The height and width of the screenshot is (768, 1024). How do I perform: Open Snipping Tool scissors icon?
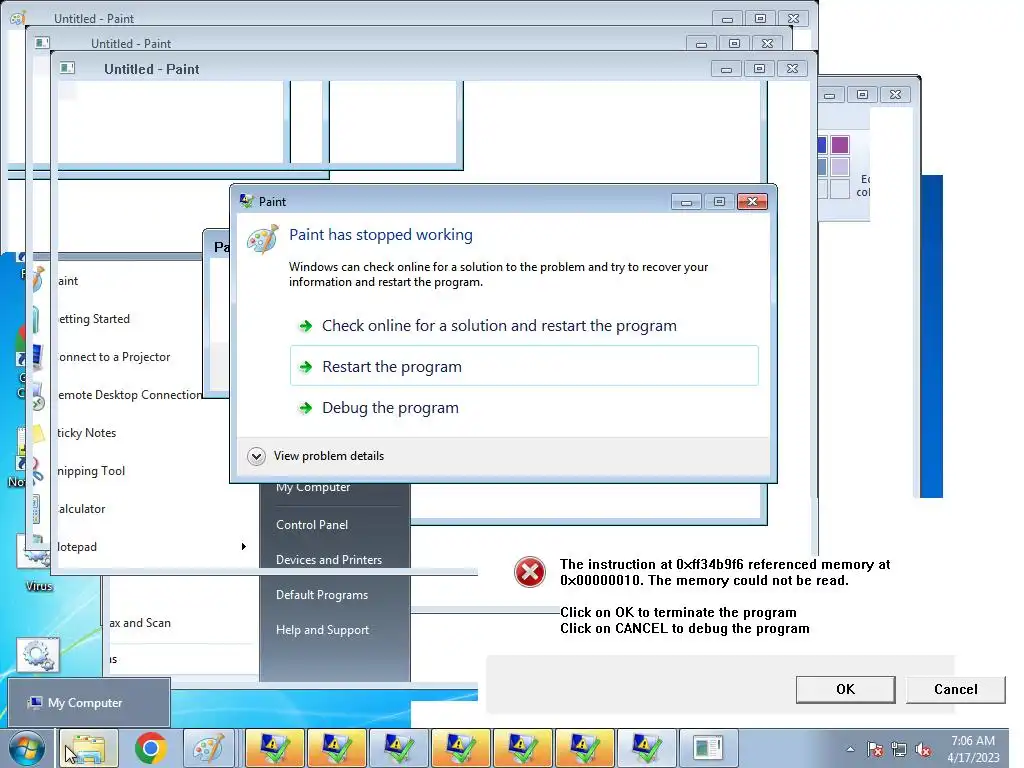[x=37, y=470]
